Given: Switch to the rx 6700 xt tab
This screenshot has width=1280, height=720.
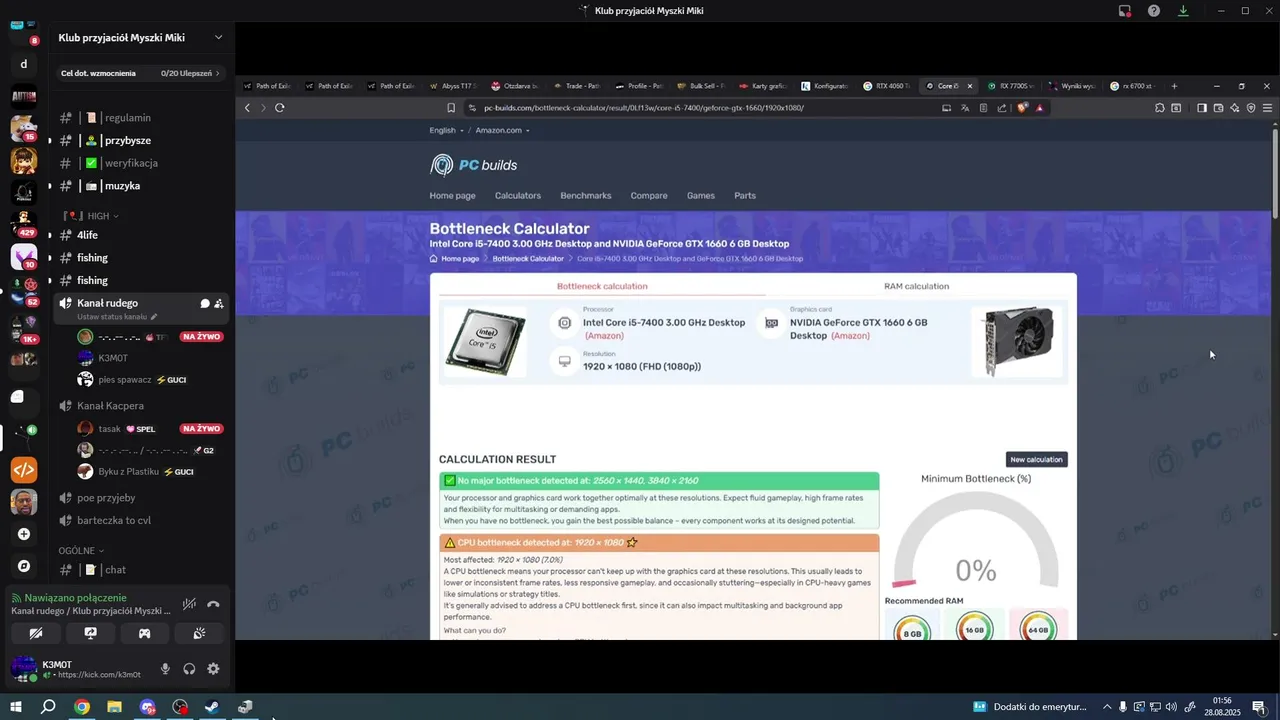Looking at the screenshot, I should [1133, 86].
